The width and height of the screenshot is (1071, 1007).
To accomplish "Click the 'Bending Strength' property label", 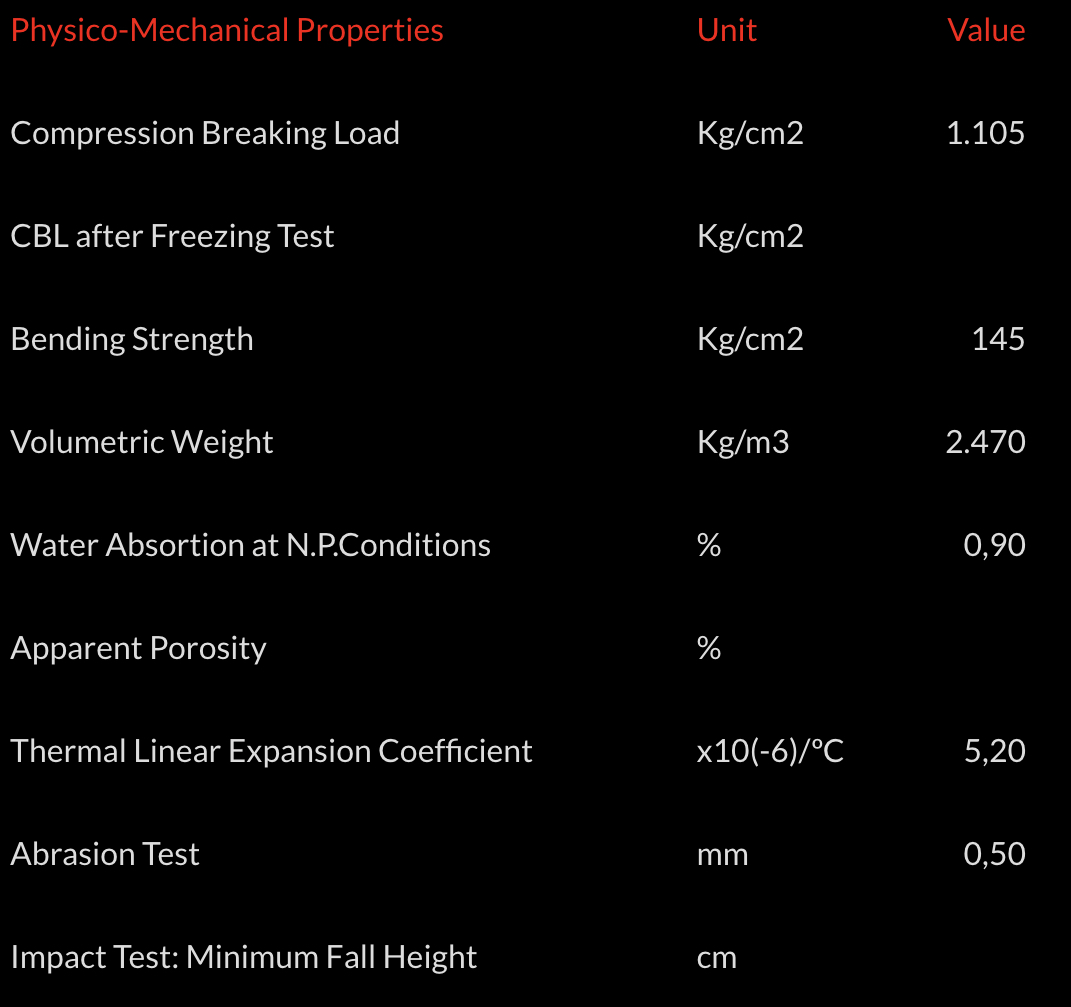I will click(132, 339).
